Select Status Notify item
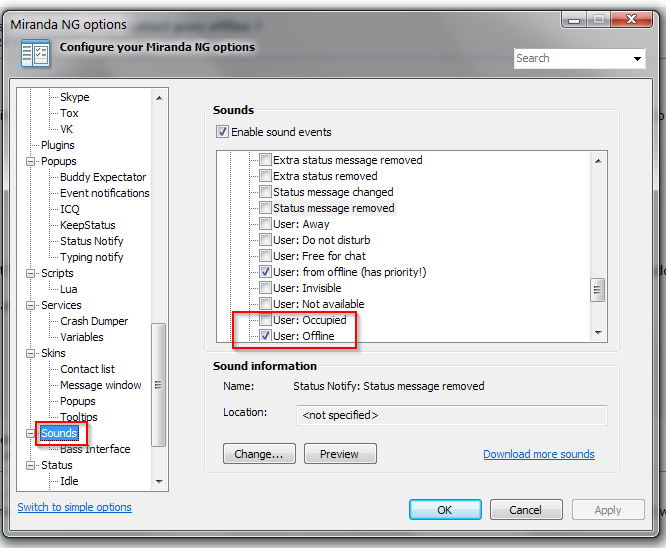The width and height of the screenshot is (666, 548). (x=92, y=241)
